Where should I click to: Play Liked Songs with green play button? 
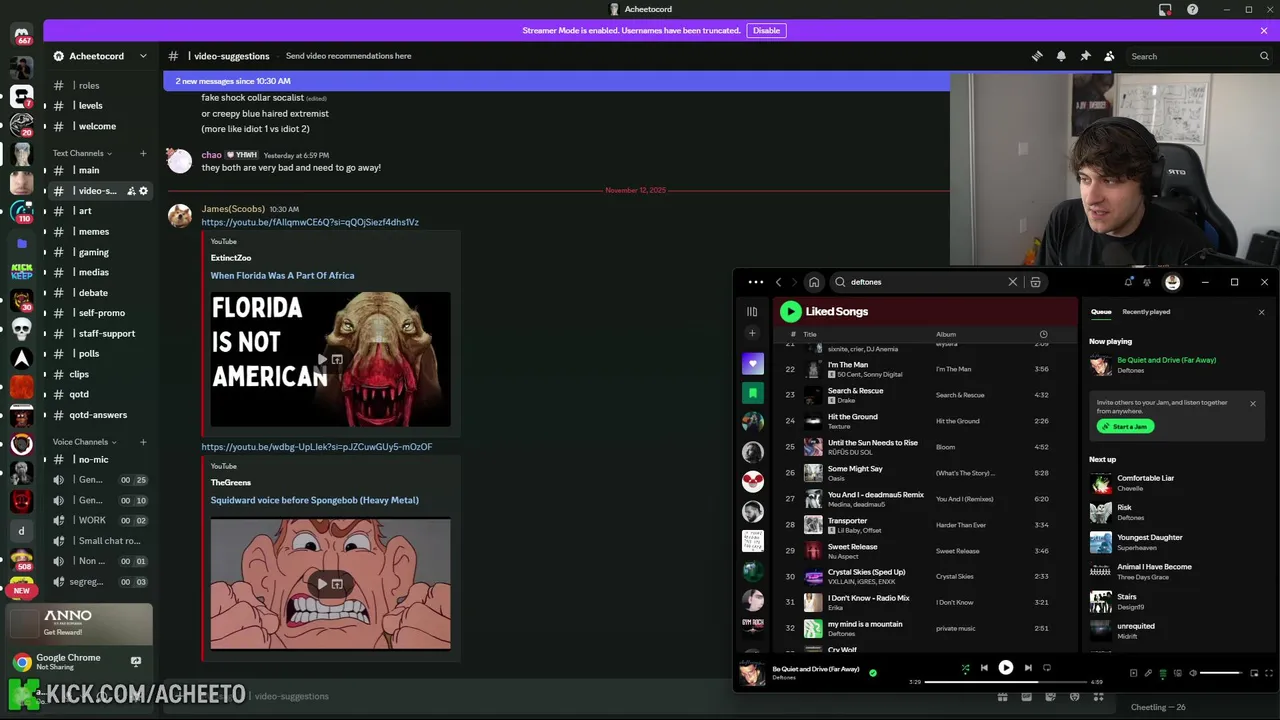(x=790, y=311)
